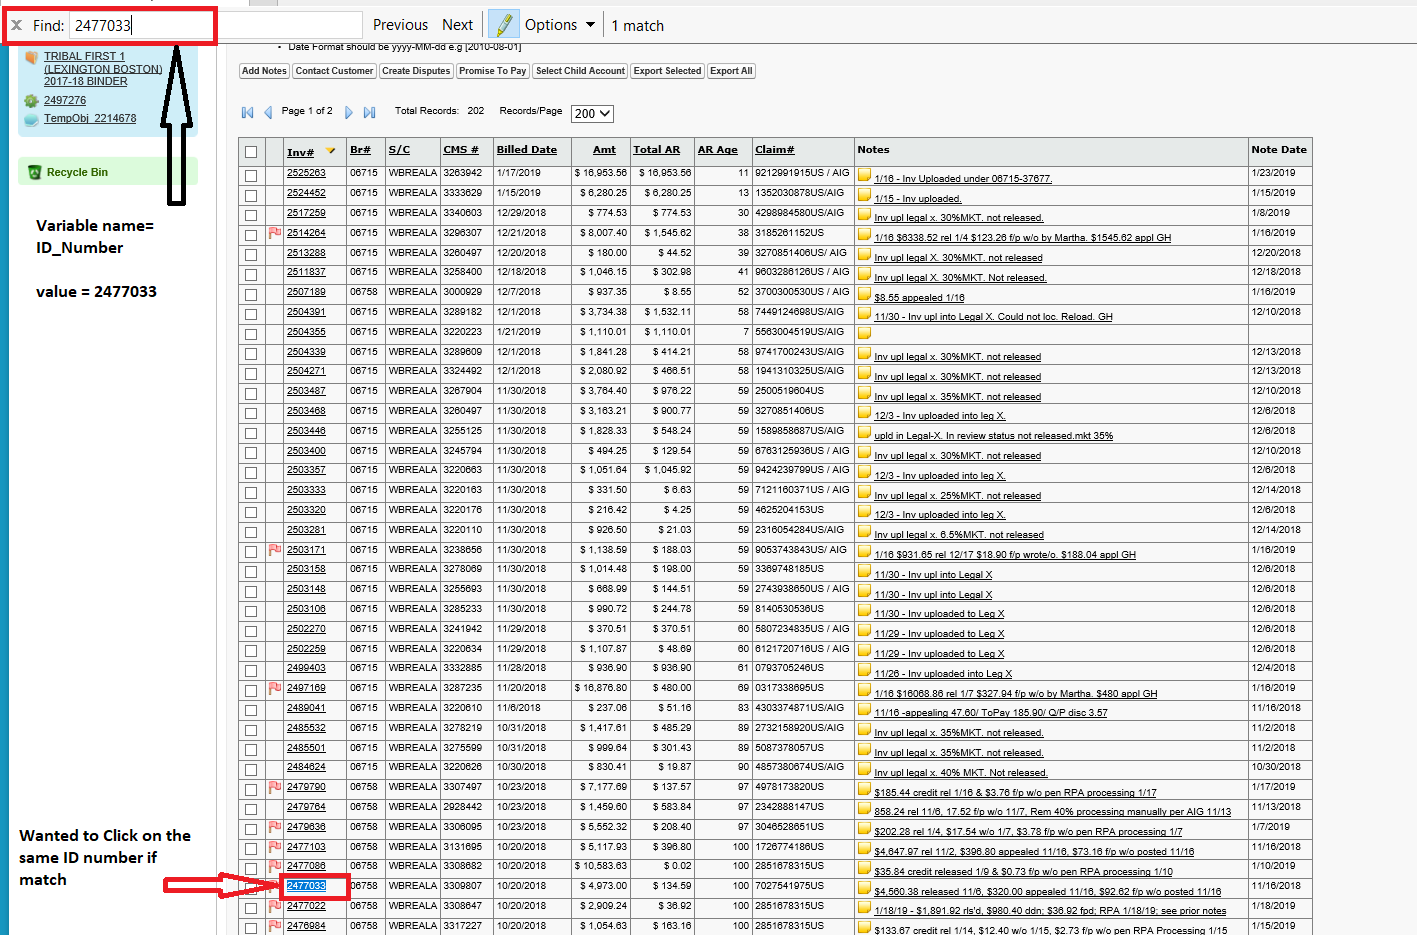Click the sort arrow icon next to Inv#
Image resolution: width=1417 pixels, height=935 pixels.
[x=331, y=151]
